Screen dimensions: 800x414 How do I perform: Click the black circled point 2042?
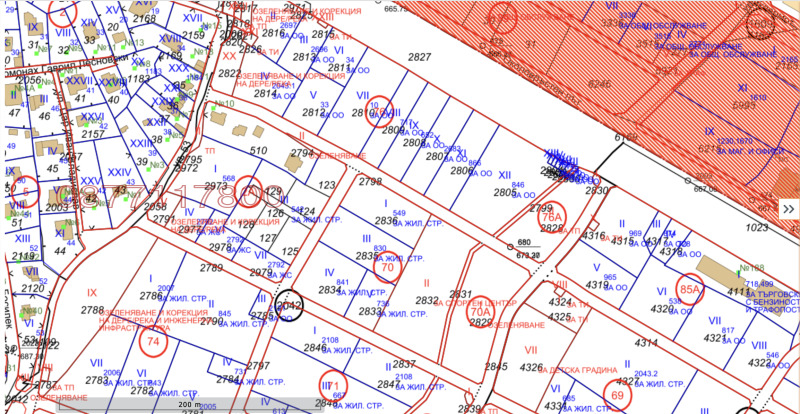[289, 307]
